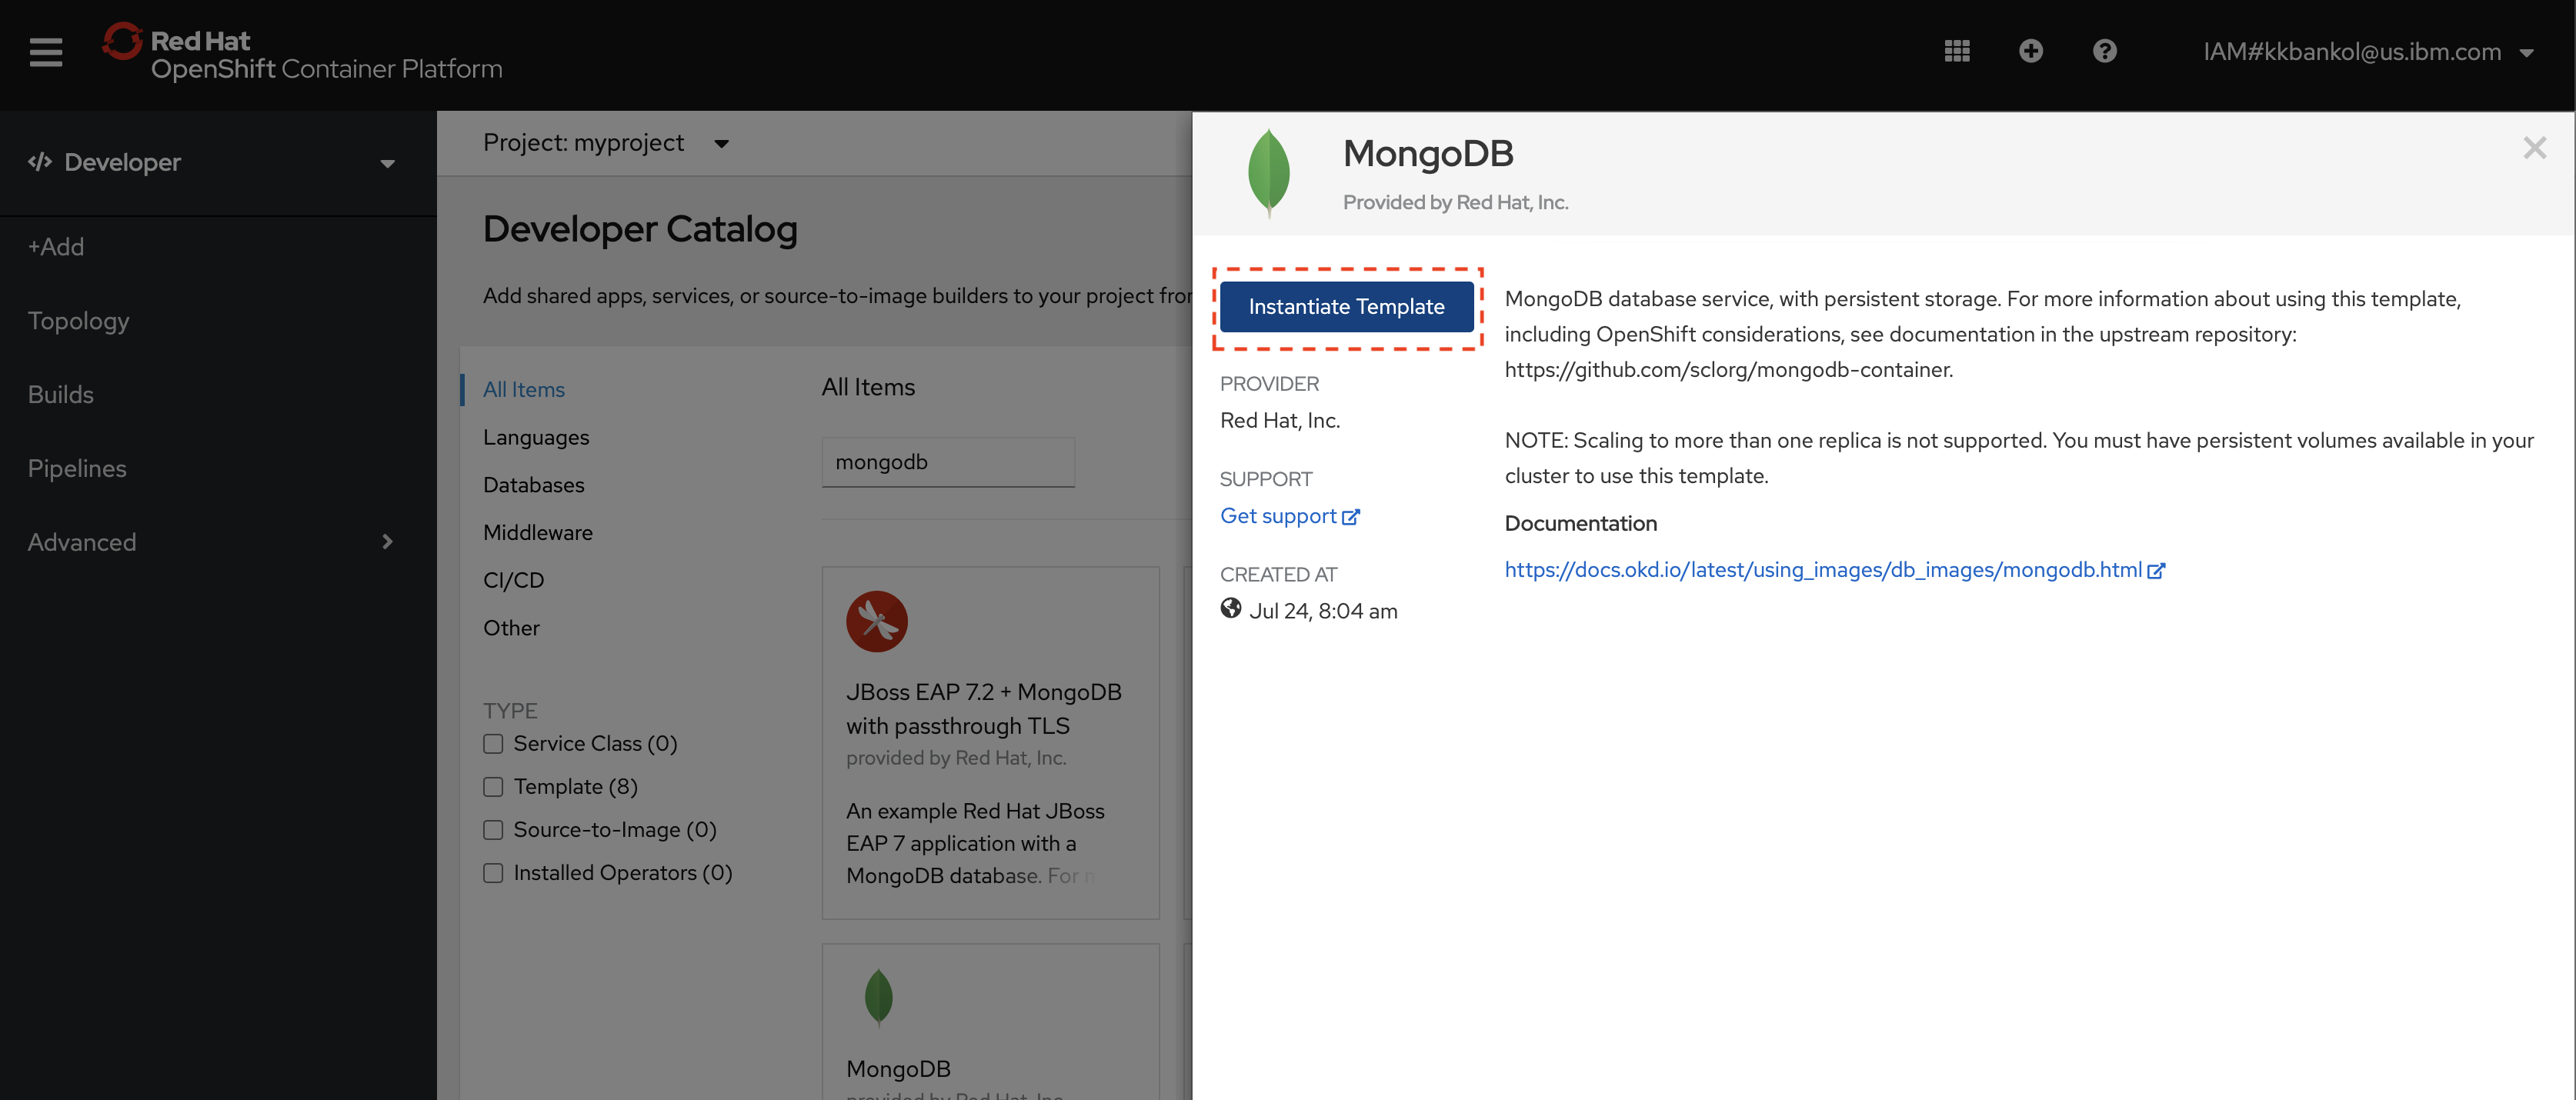Click Instantiate Template button
Viewport: 2576px width, 1100px height.
click(x=1346, y=305)
